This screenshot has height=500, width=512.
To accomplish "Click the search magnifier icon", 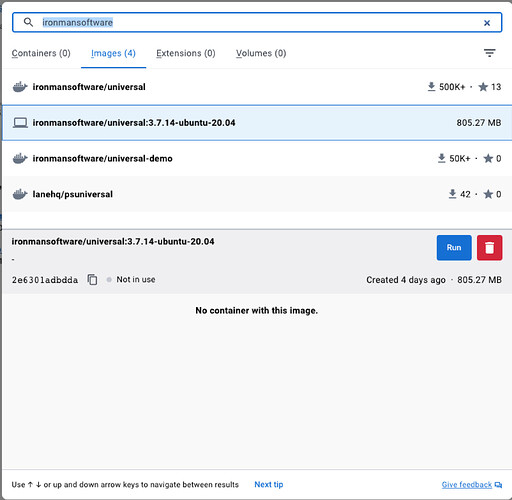I will coord(28,22).
